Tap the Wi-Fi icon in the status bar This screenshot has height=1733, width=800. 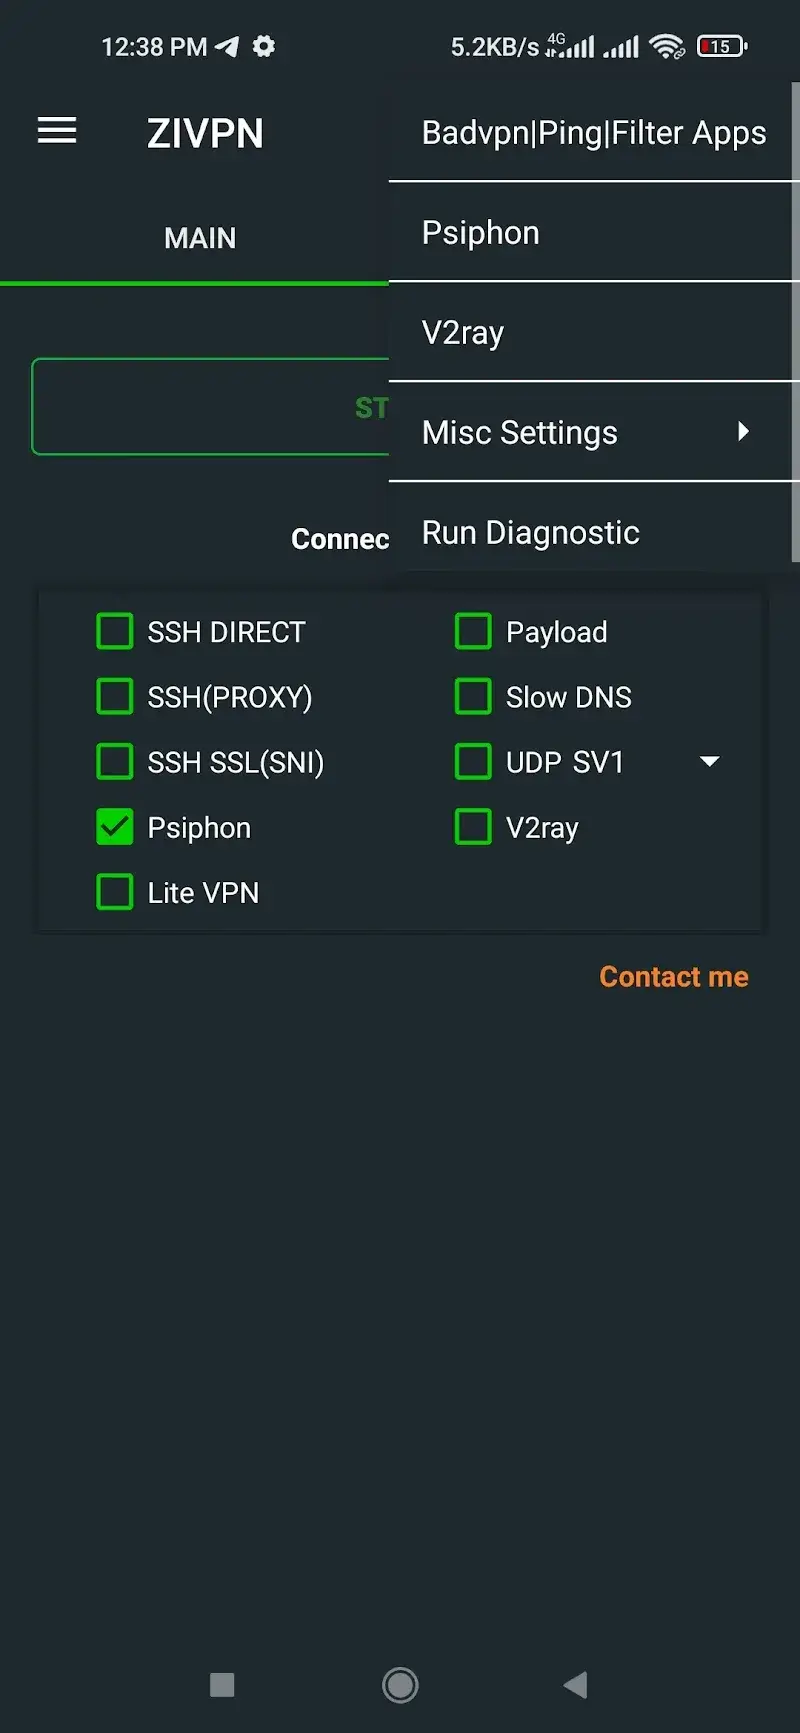(x=666, y=46)
